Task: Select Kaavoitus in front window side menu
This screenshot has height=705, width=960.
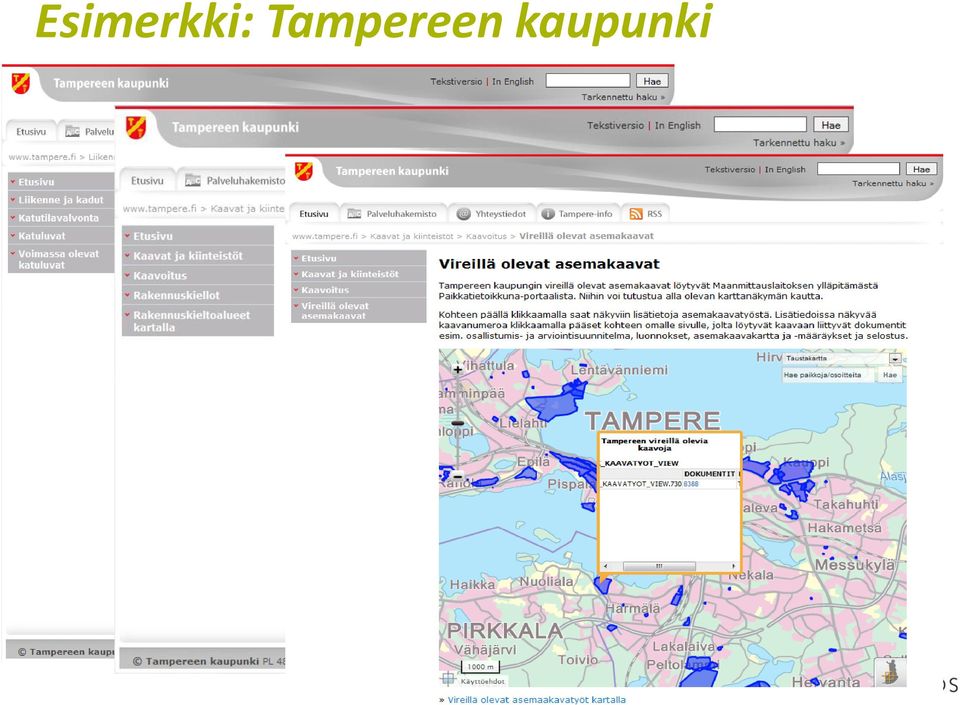Action: tap(359, 290)
